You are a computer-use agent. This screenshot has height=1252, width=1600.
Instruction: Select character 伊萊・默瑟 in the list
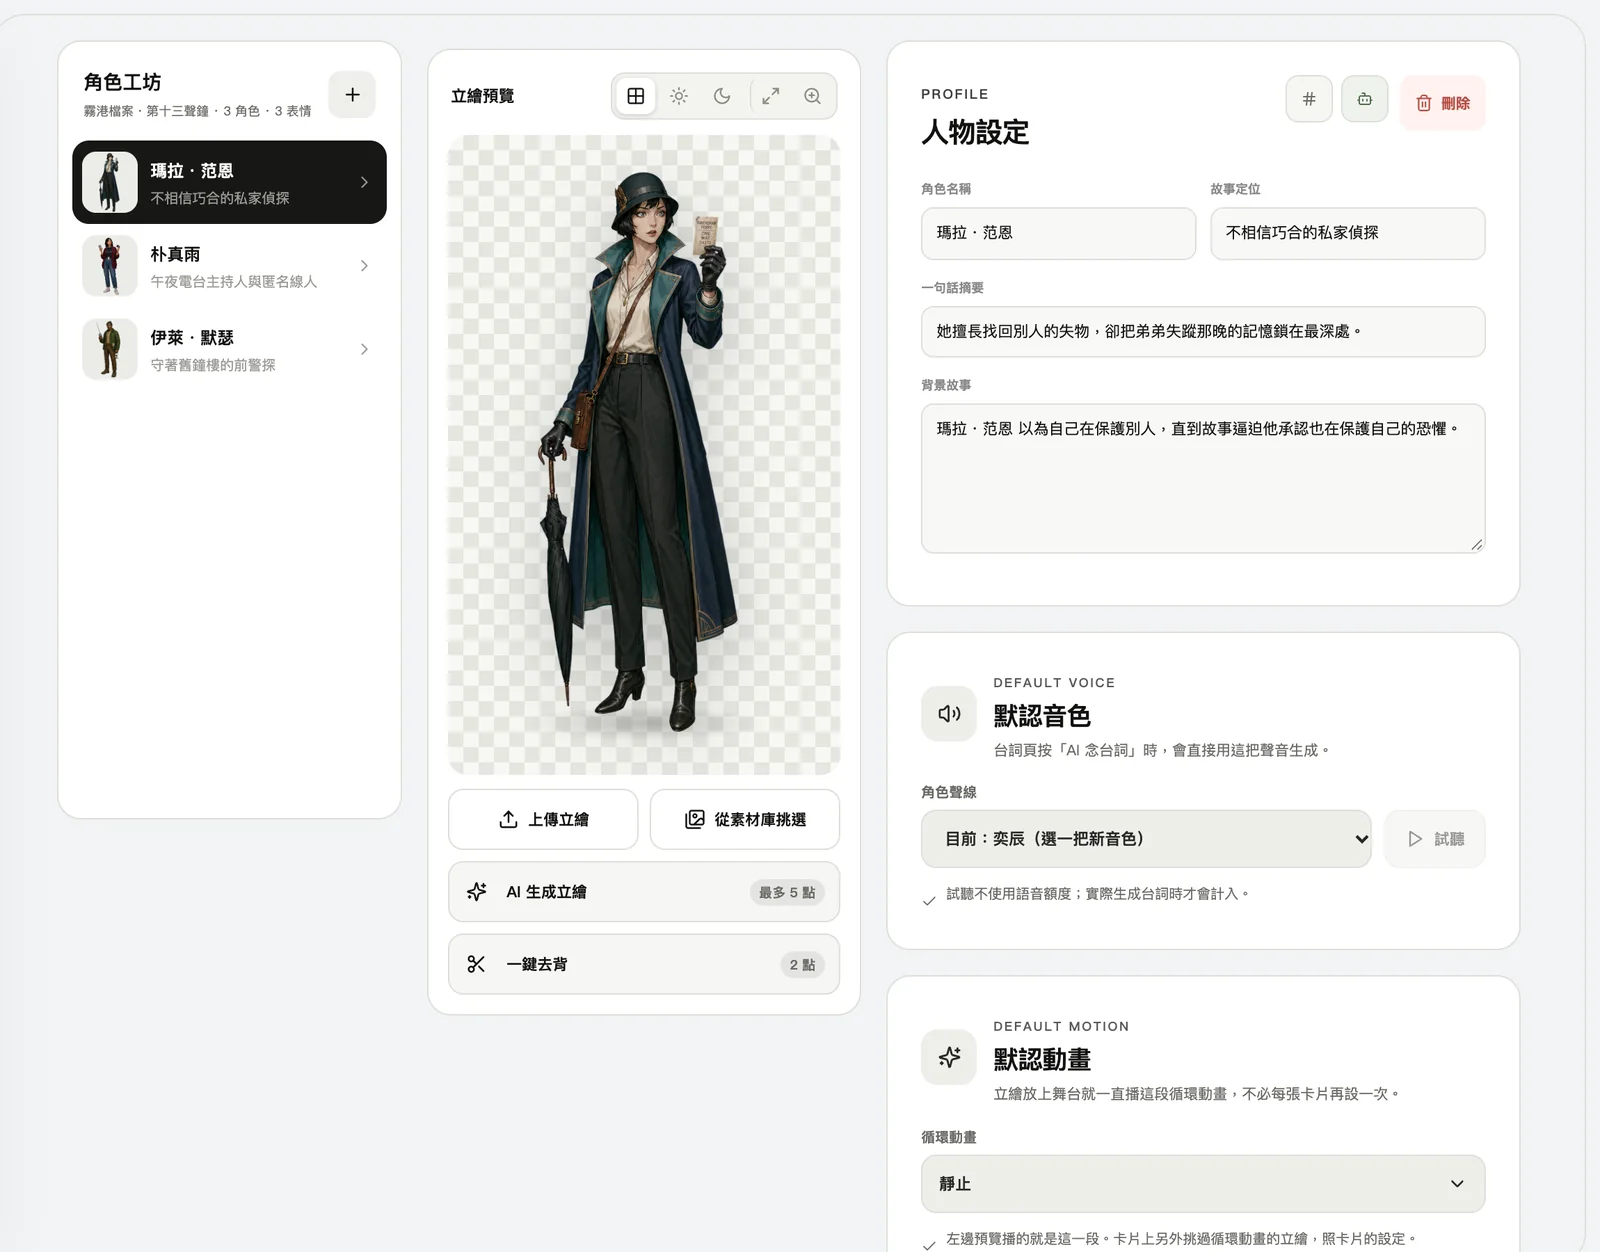(229, 349)
